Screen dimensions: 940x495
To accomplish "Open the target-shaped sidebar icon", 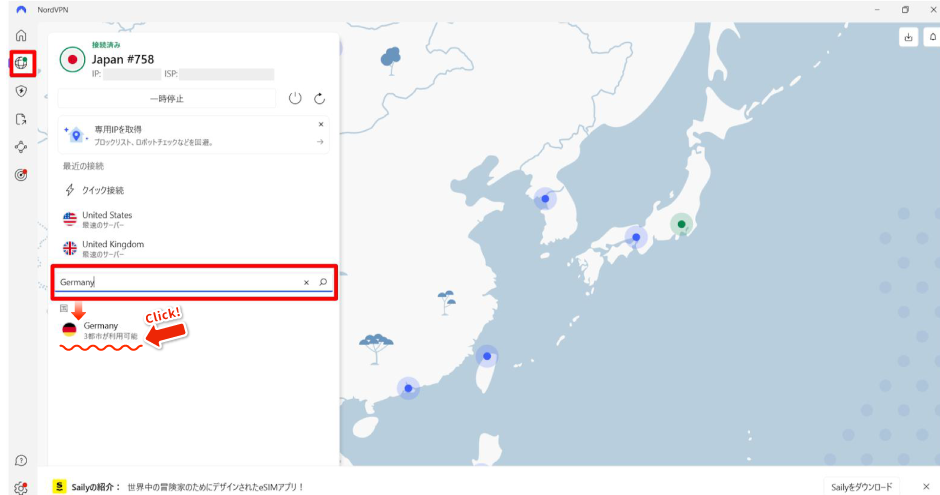I will [21, 175].
